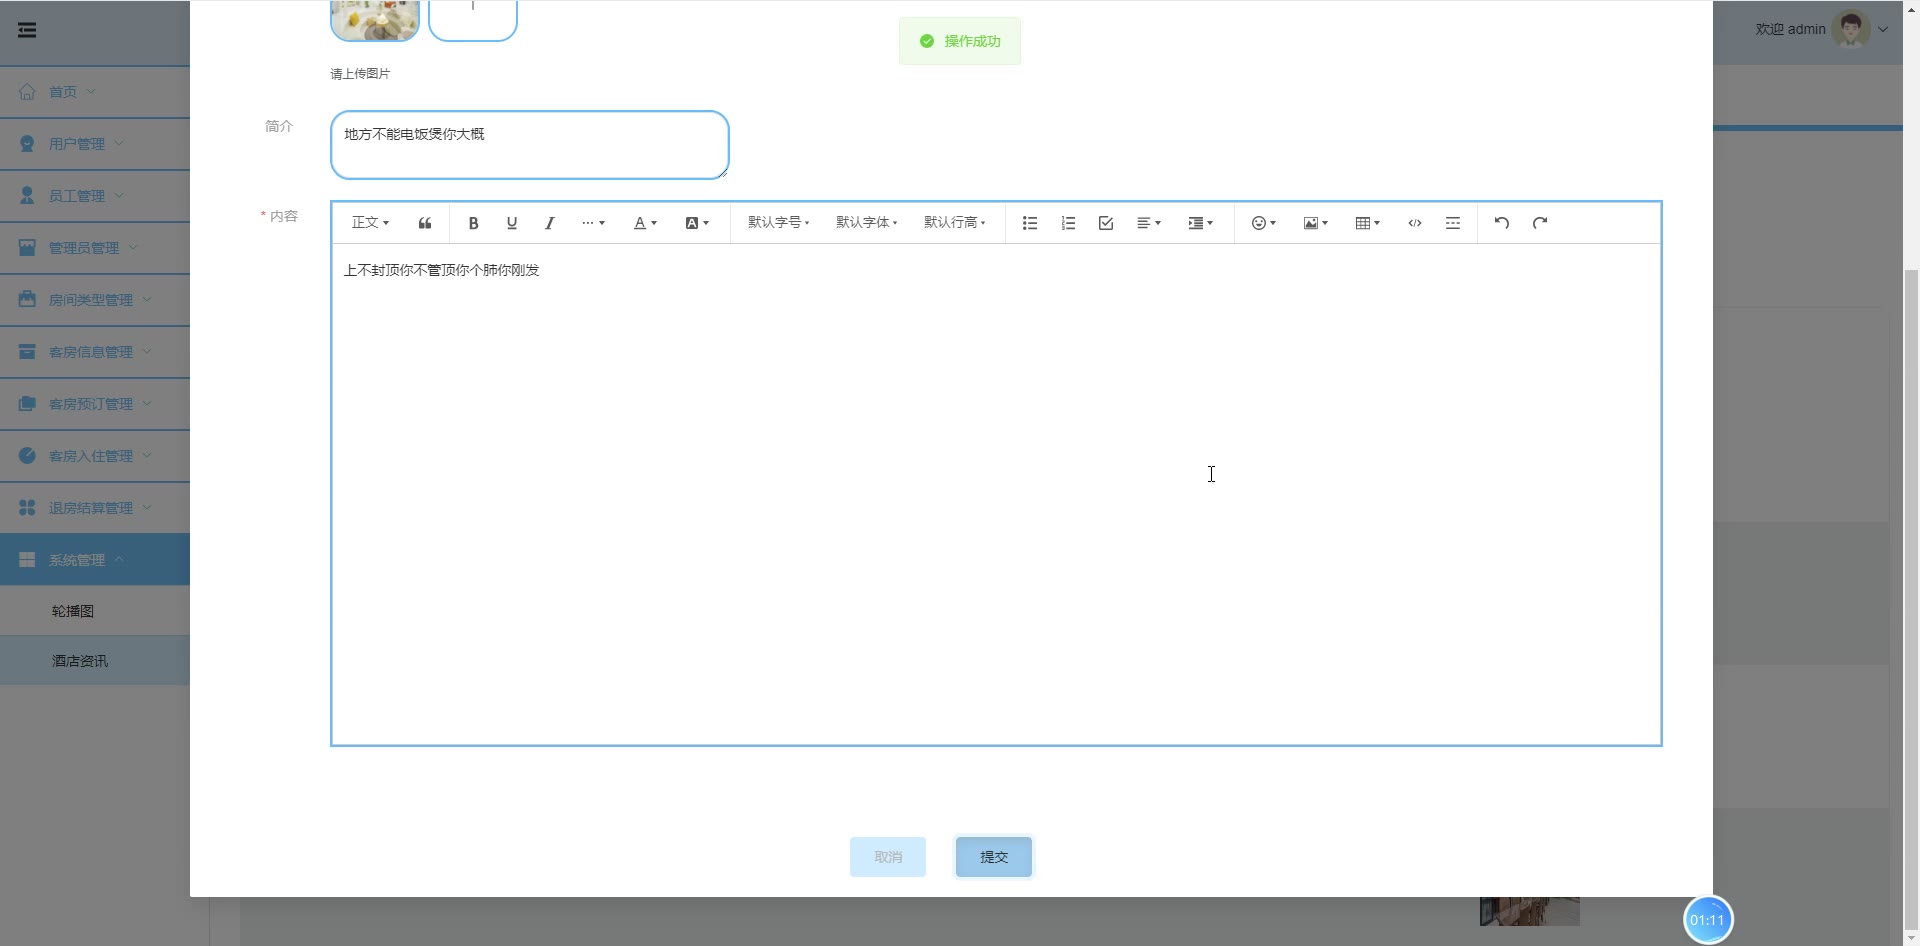1920x946 pixels.
Task: Open the insert image menu
Action: 1316,223
